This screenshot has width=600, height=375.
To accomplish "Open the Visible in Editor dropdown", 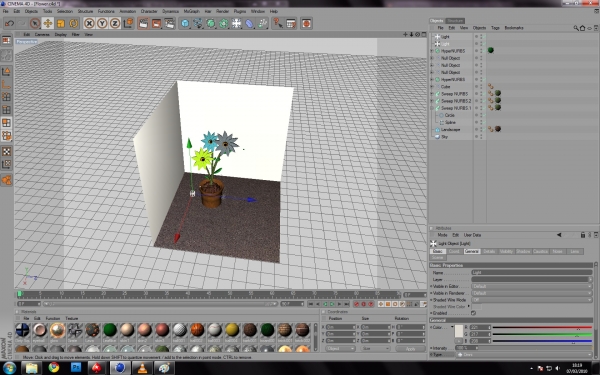I will (x=532, y=286).
